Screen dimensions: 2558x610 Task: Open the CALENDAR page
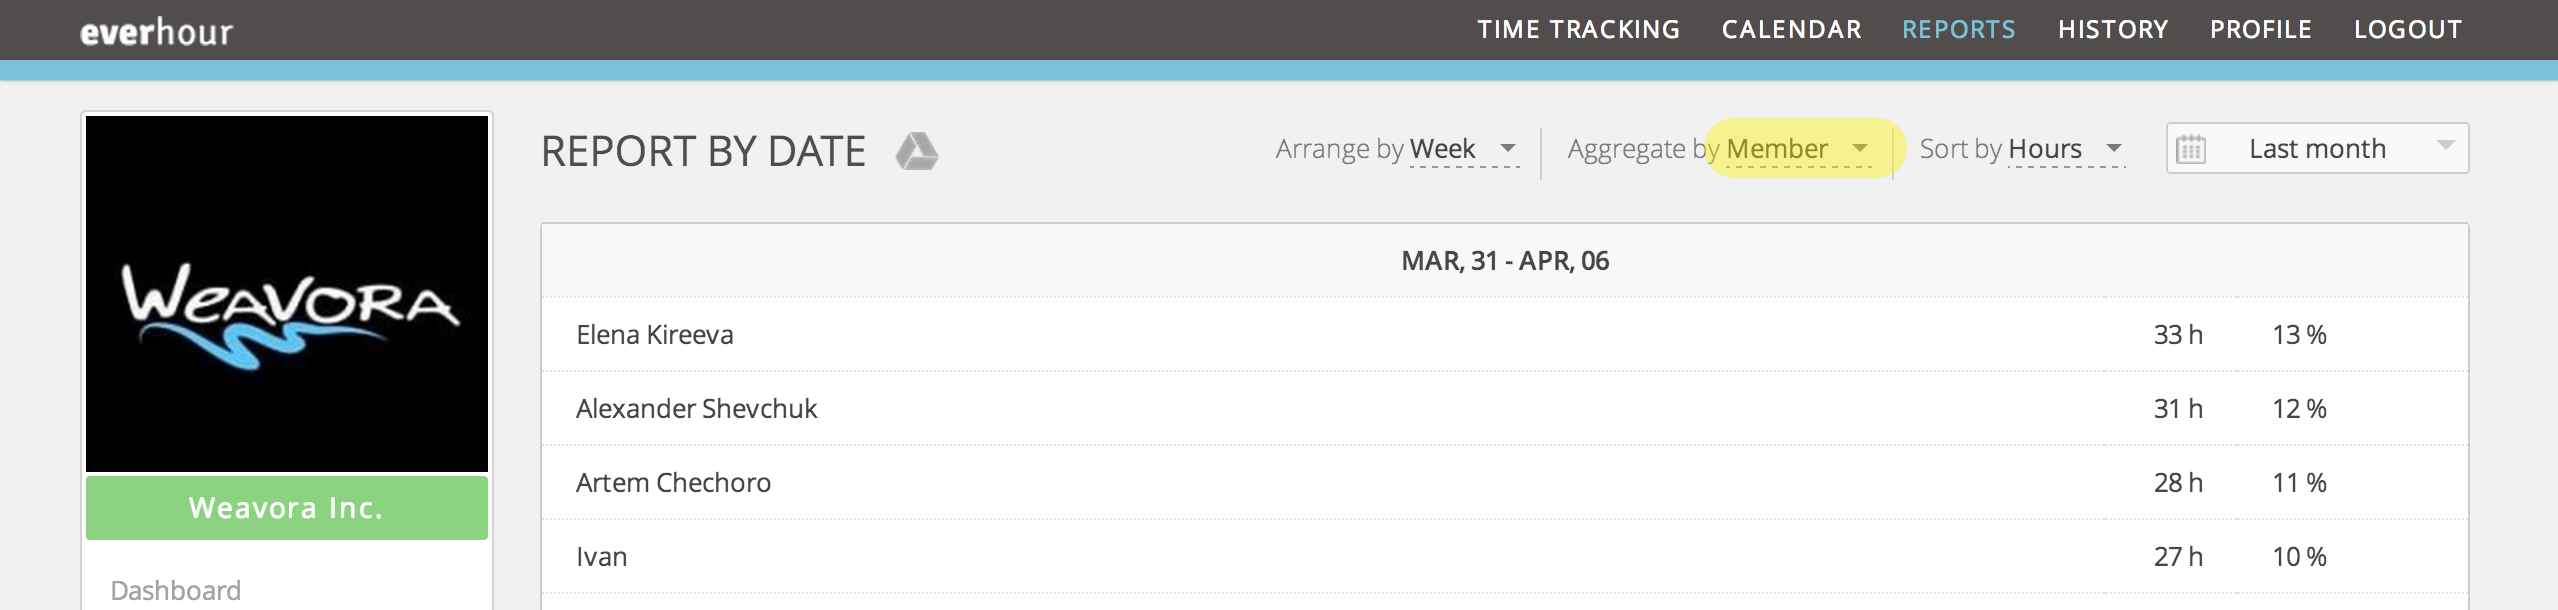[x=1790, y=29]
